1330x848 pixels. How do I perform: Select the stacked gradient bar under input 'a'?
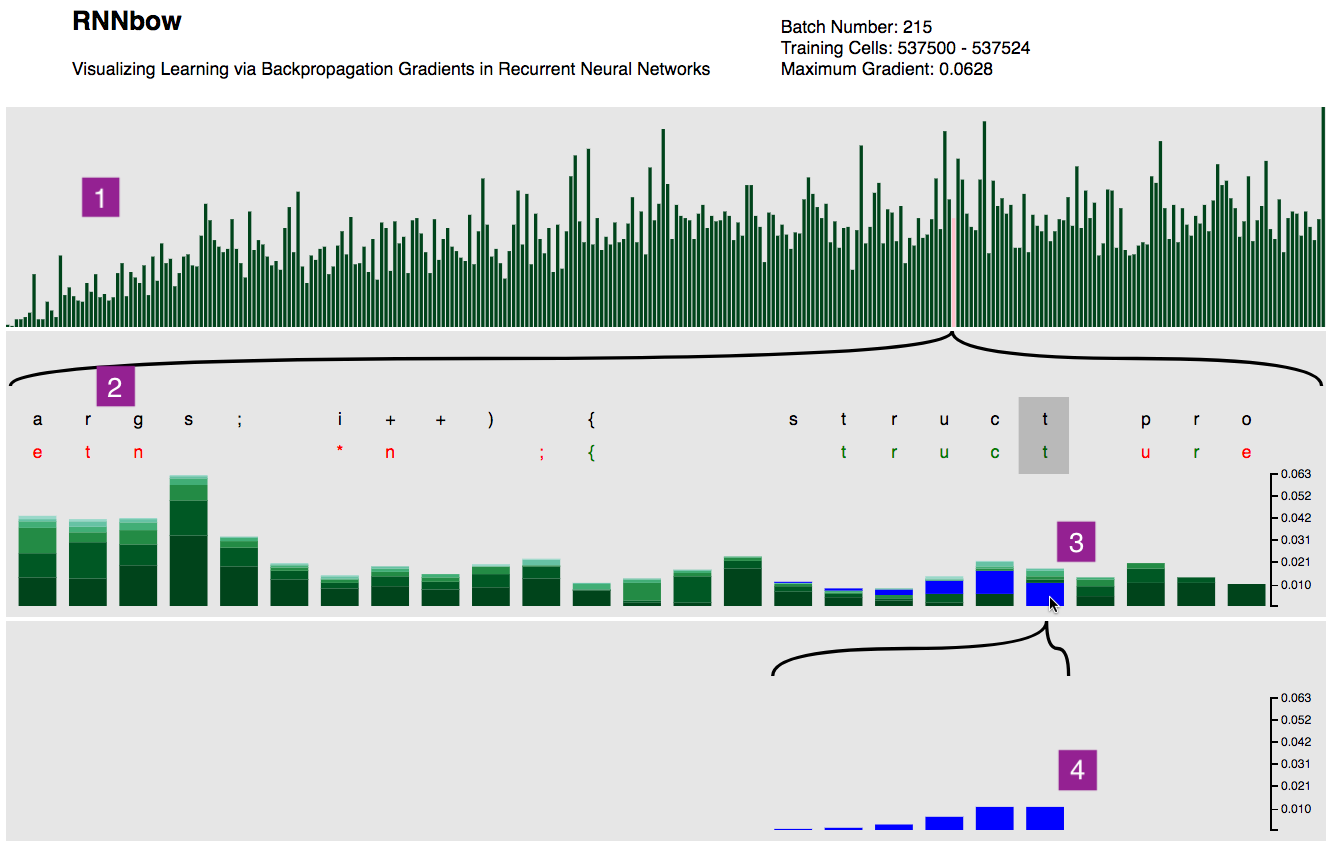click(x=38, y=560)
